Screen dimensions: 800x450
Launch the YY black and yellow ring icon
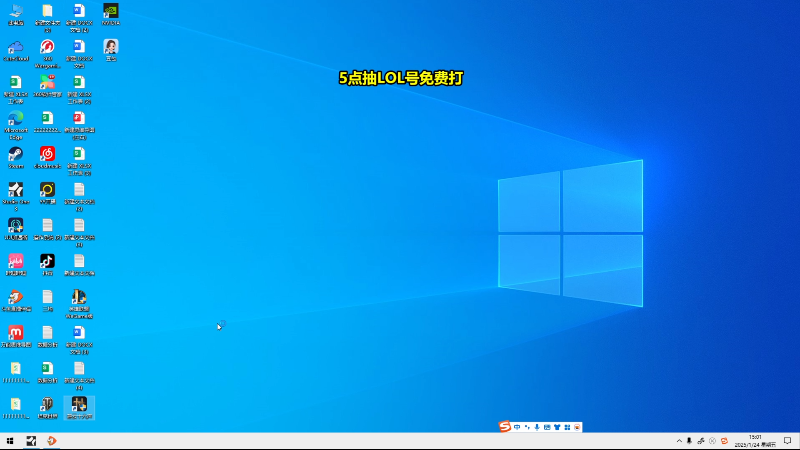coord(47,193)
